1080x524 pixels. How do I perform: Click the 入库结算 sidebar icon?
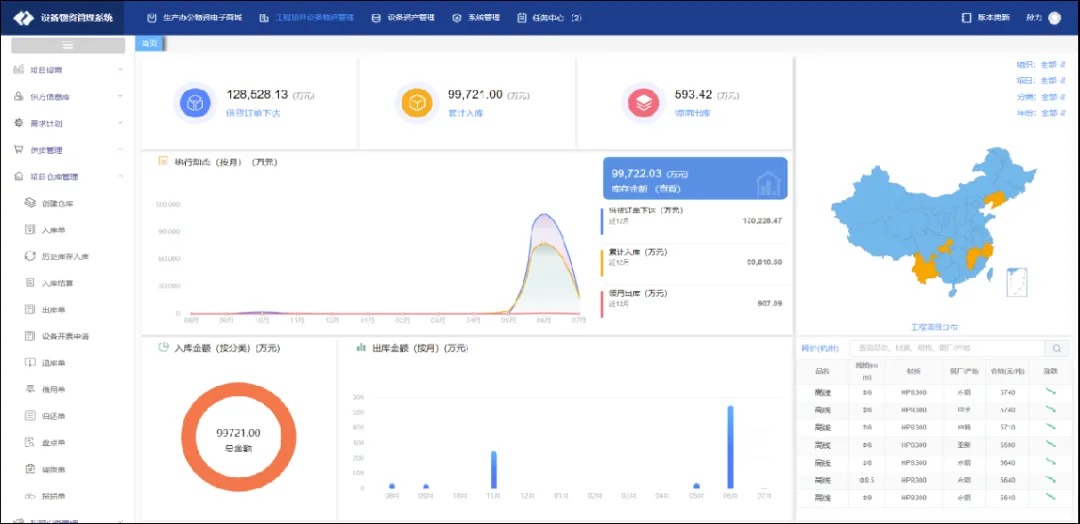[30, 283]
